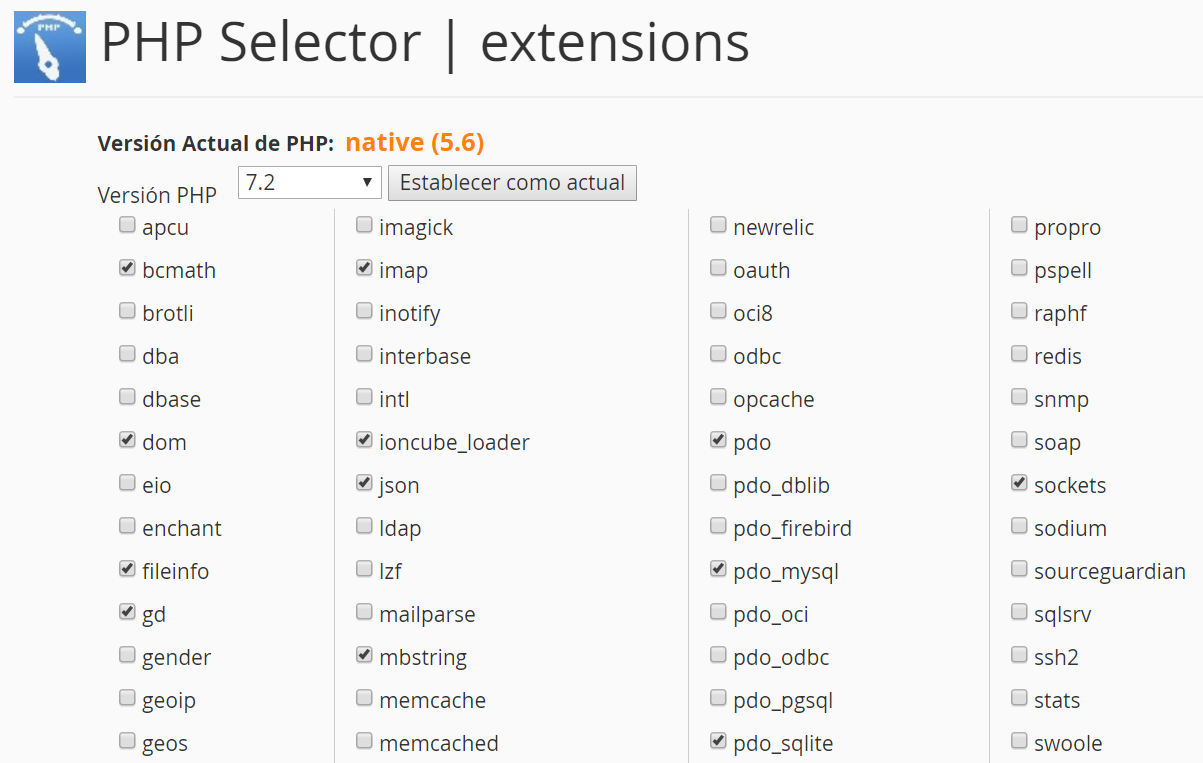This screenshot has height=763, width=1203.
Task: Check the newrelic extension box
Action: tap(718, 225)
